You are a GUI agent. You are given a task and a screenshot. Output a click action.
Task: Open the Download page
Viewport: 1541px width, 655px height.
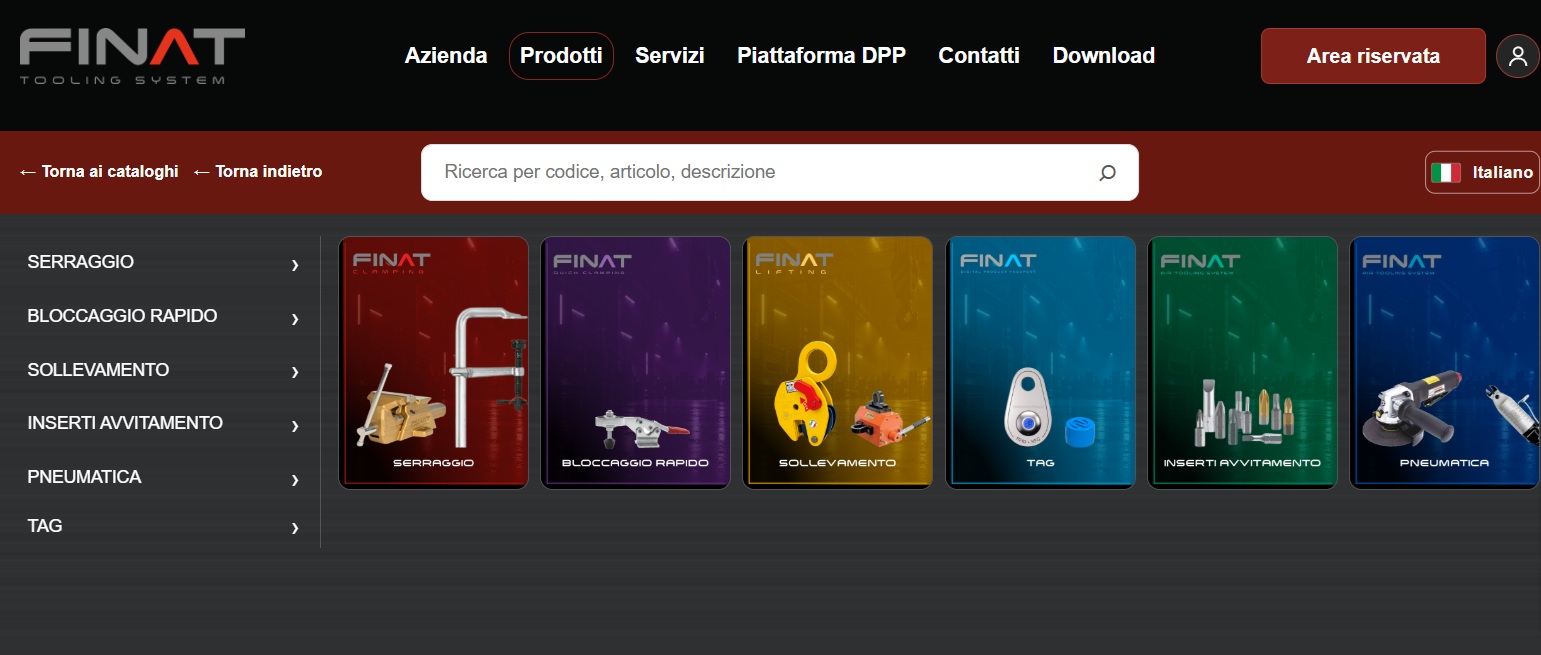1104,56
